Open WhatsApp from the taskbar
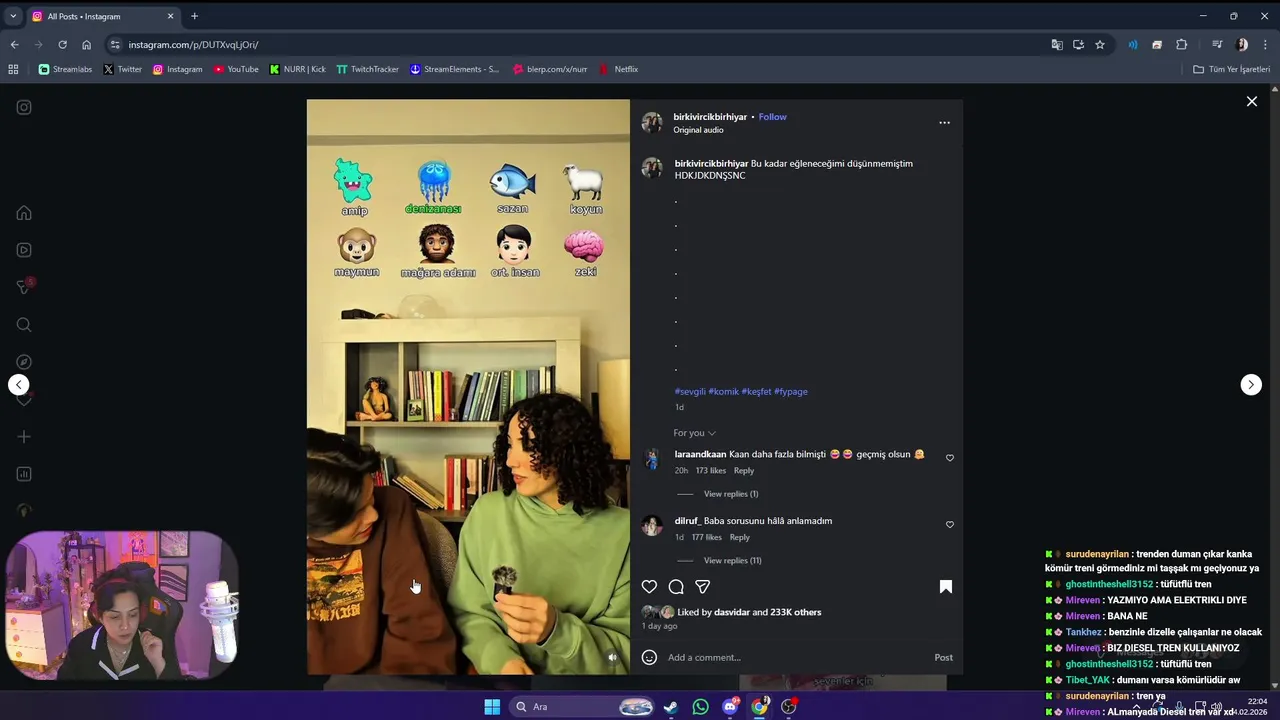 pyautogui.click(x=701, y=707)
